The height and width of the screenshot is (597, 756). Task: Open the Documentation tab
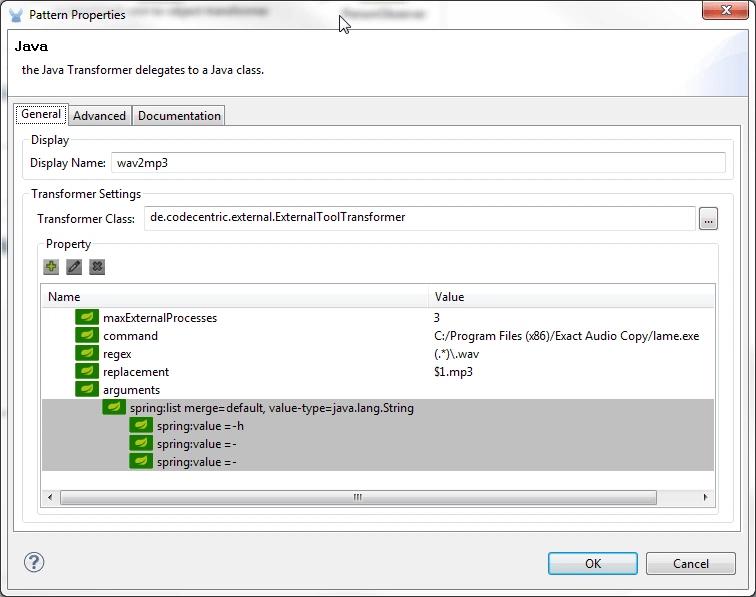point(179,116)
